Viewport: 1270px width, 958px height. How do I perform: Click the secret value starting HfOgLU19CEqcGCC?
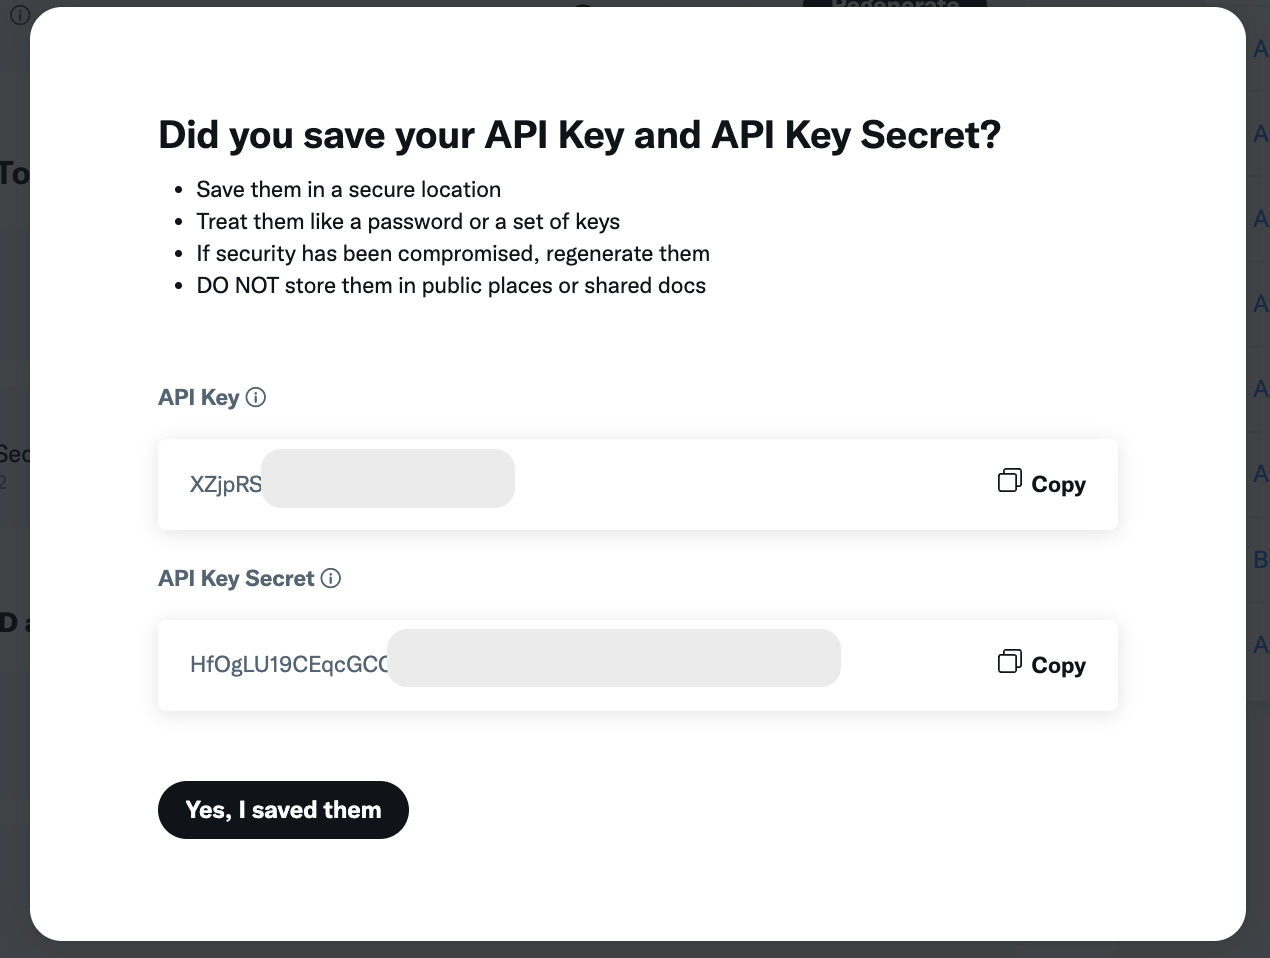point(288,665)
